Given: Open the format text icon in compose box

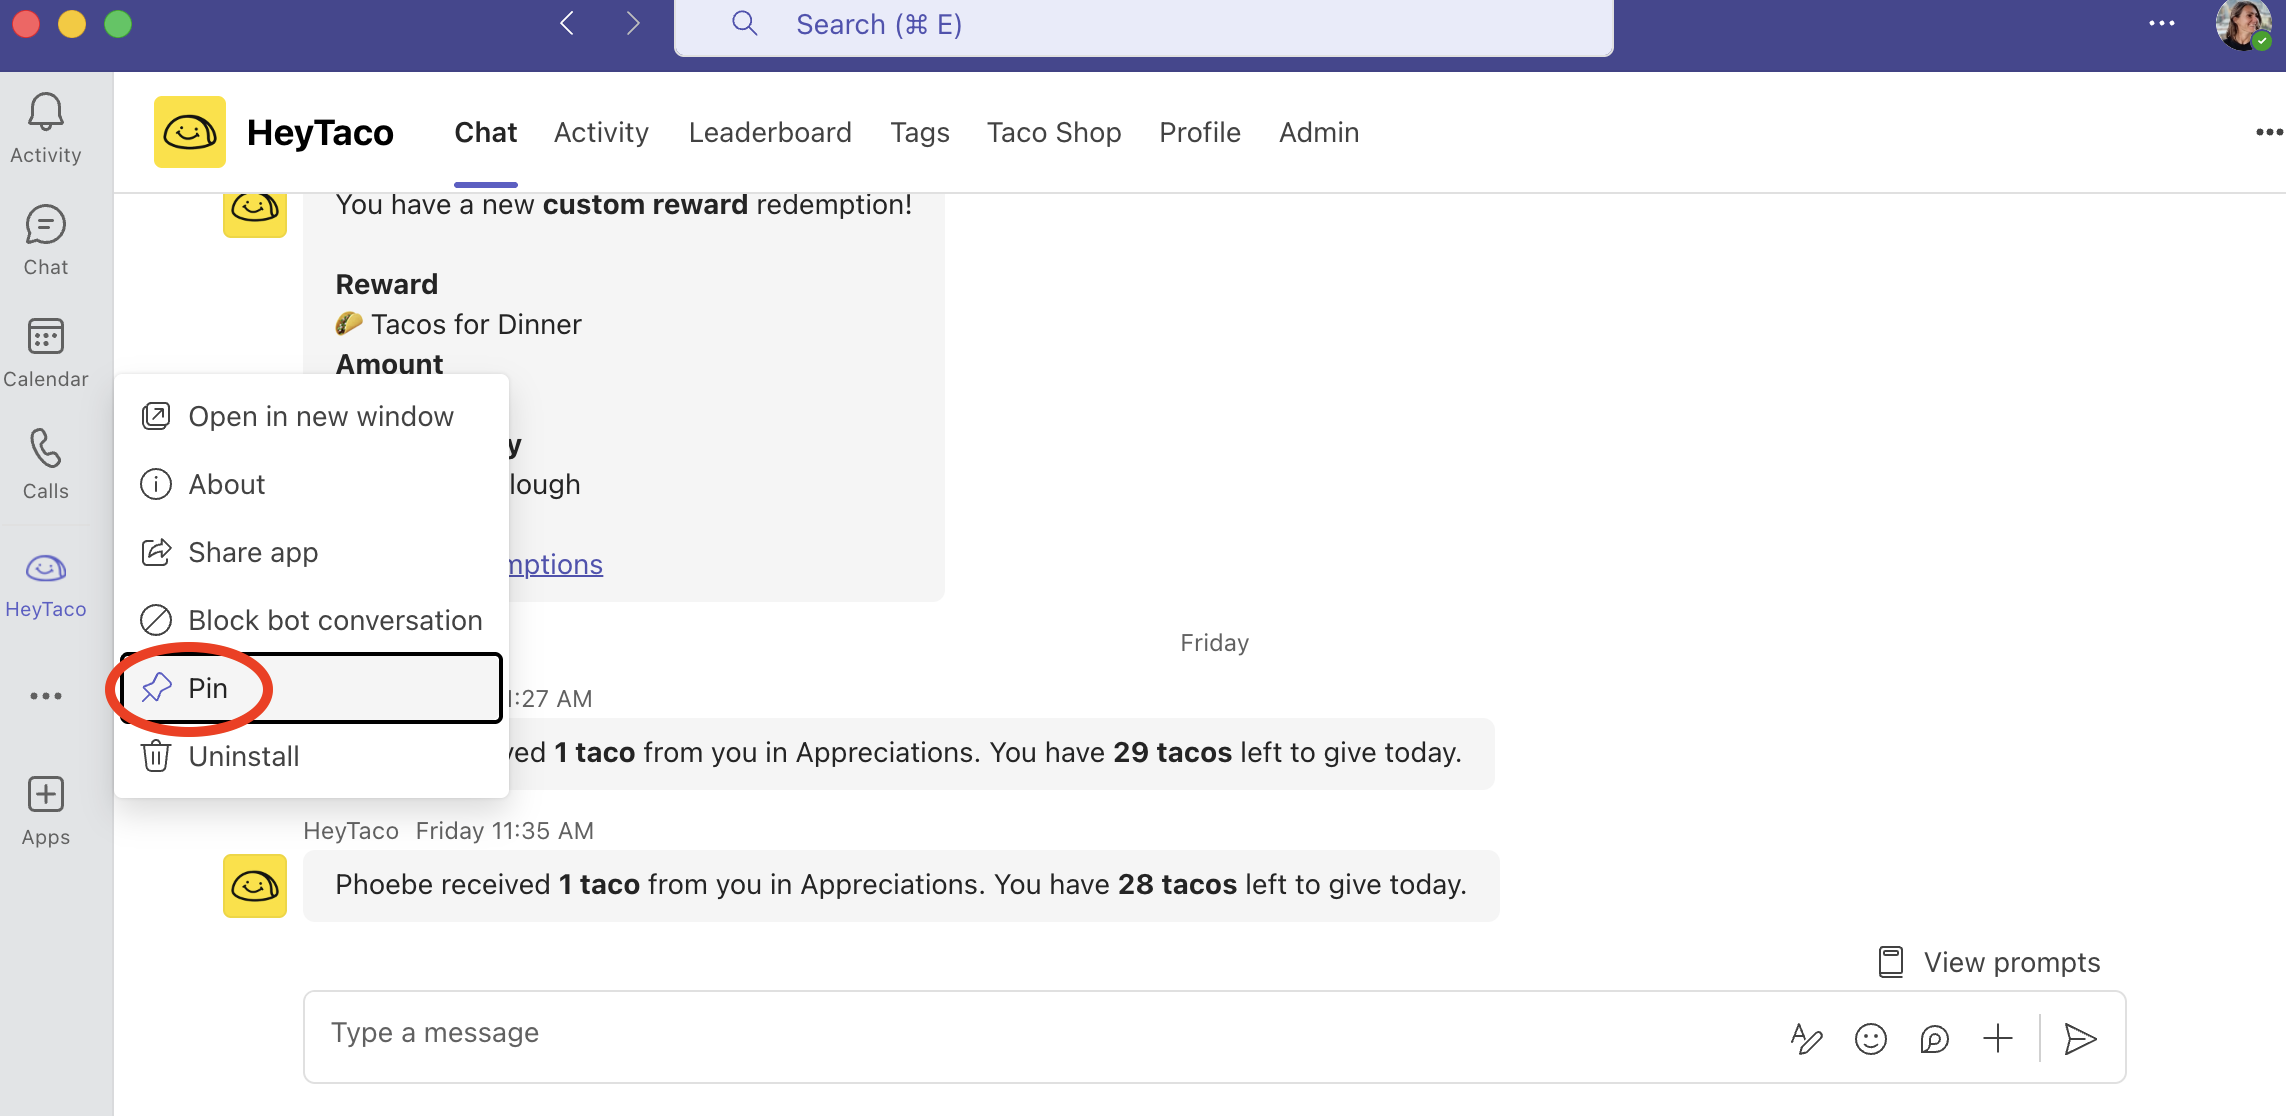Looking at the screenshot, I should (1806, 1039).
